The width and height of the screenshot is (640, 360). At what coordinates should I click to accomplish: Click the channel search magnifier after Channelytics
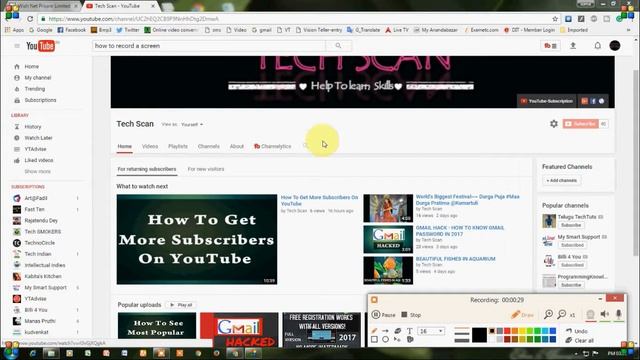point(305,146)
